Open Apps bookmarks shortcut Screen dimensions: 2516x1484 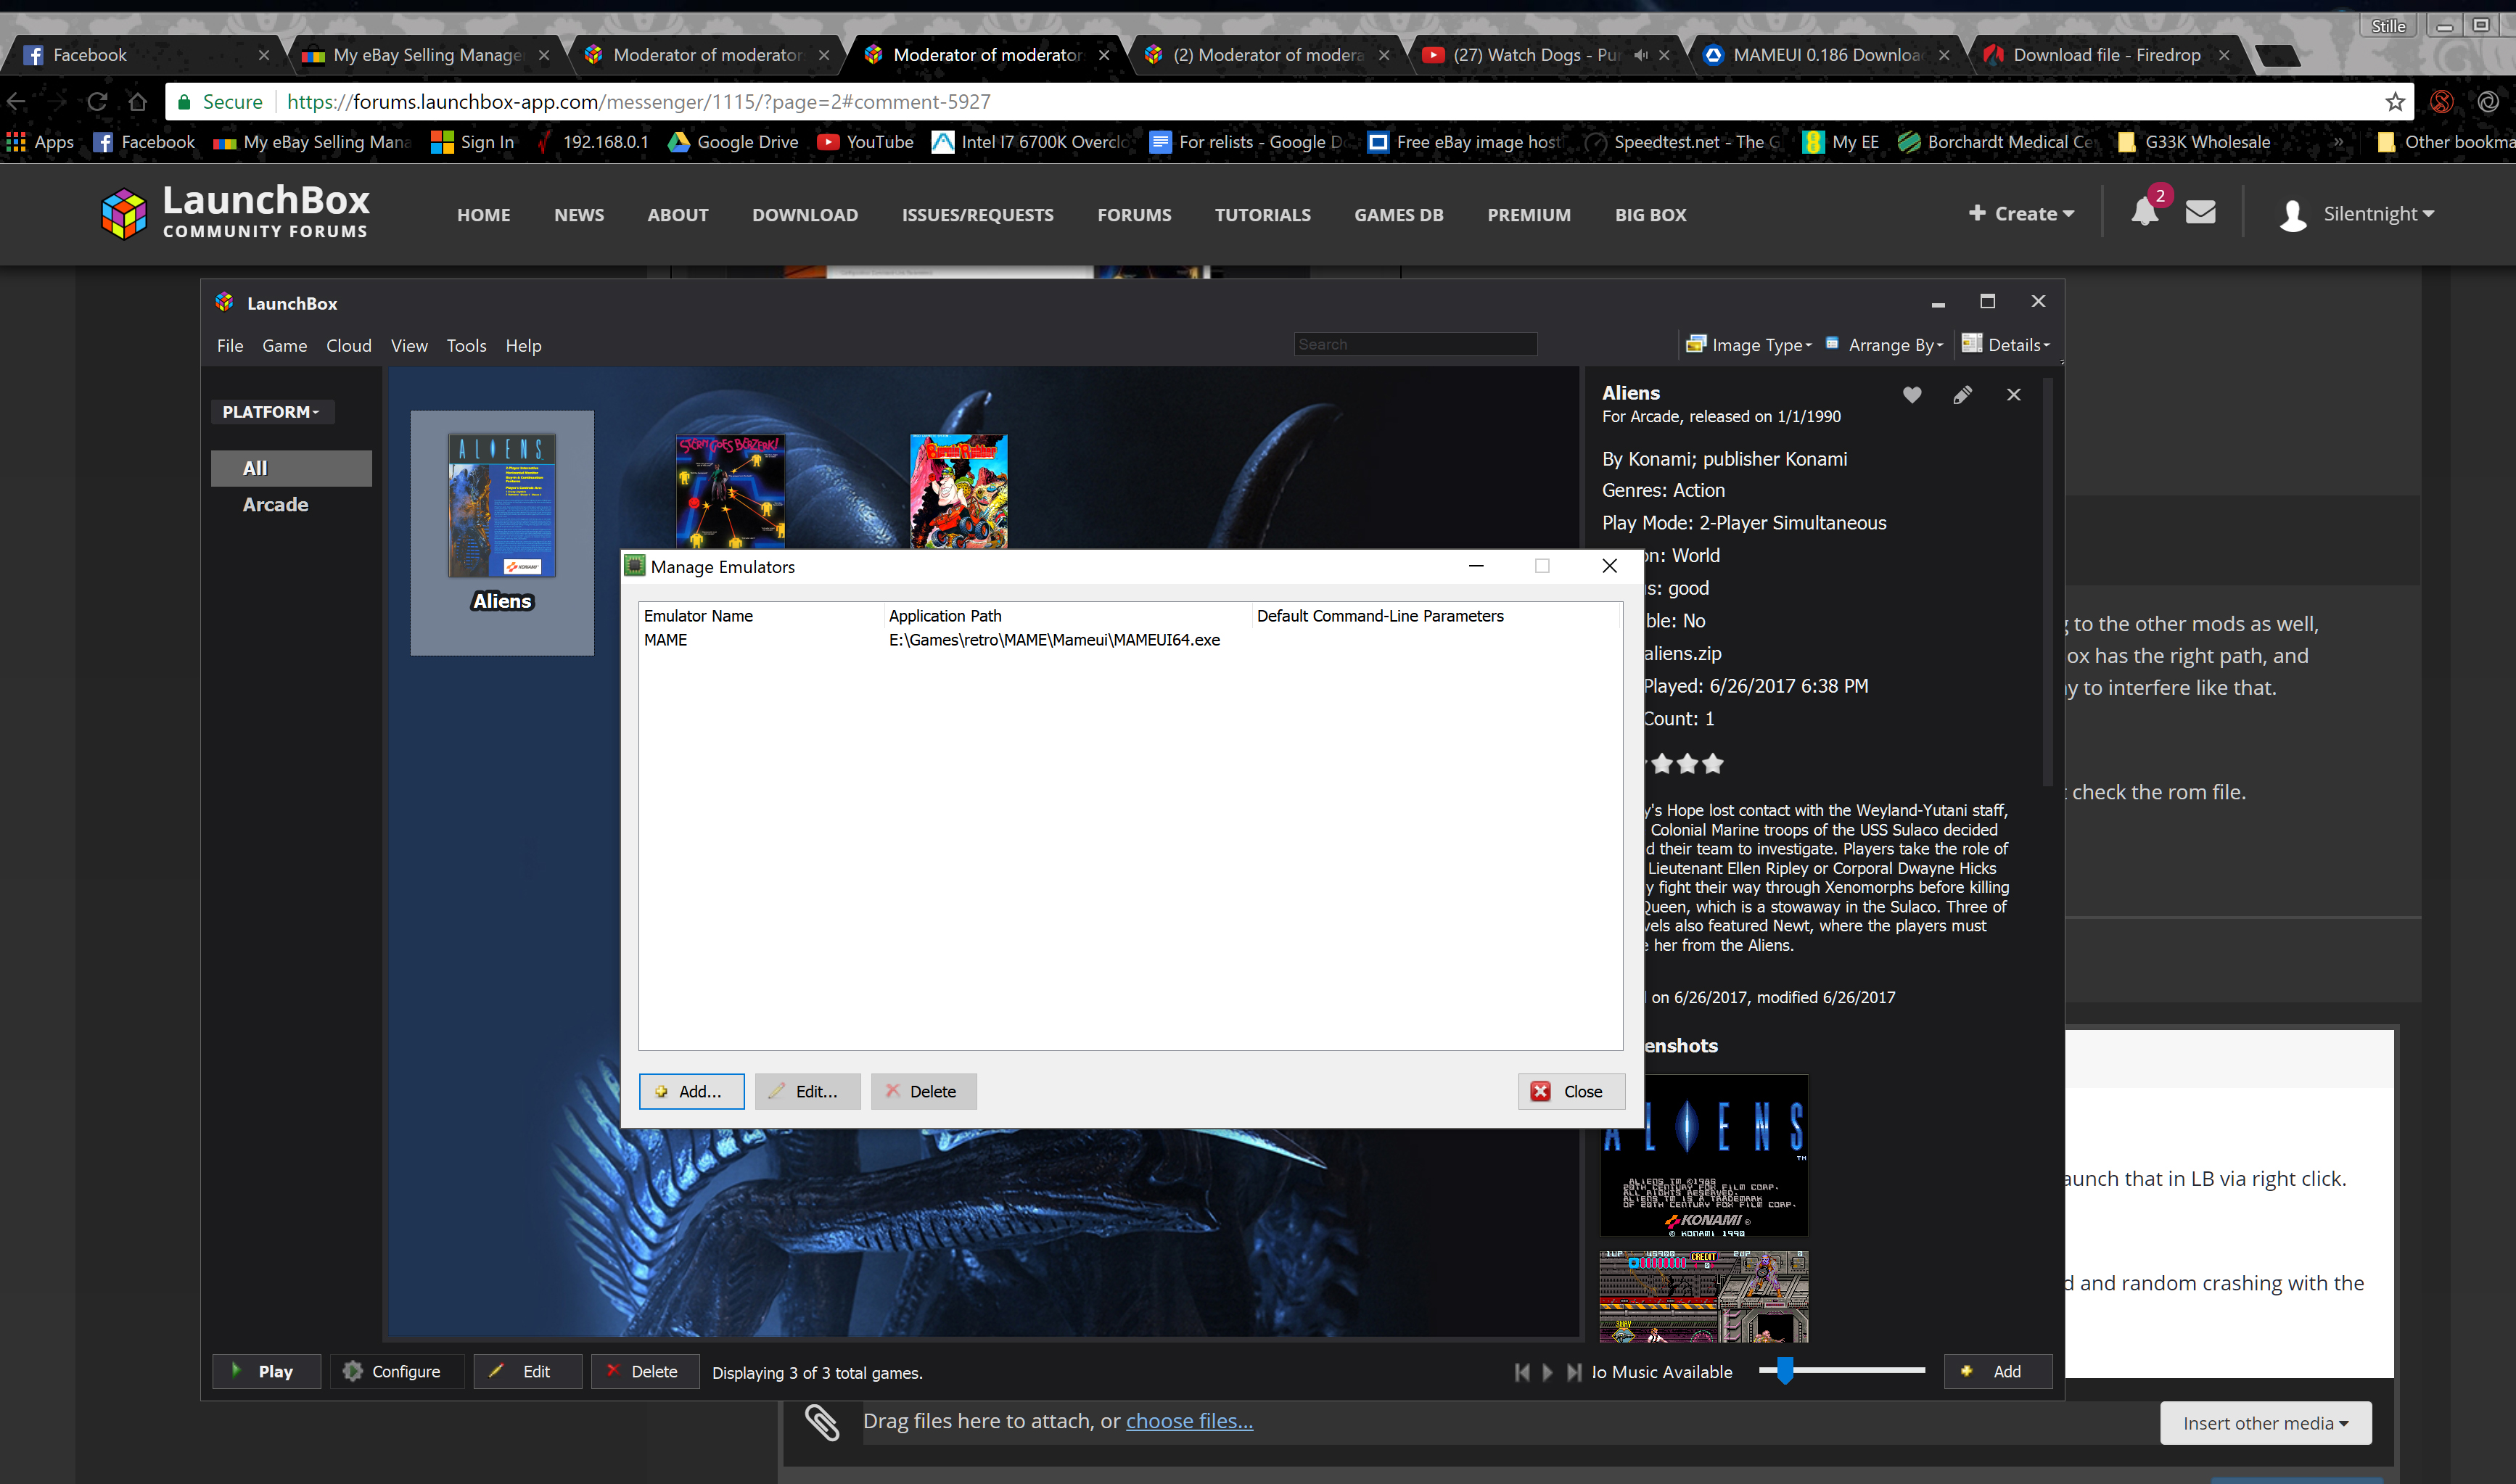pyautogui.click(x=40, y=142)
